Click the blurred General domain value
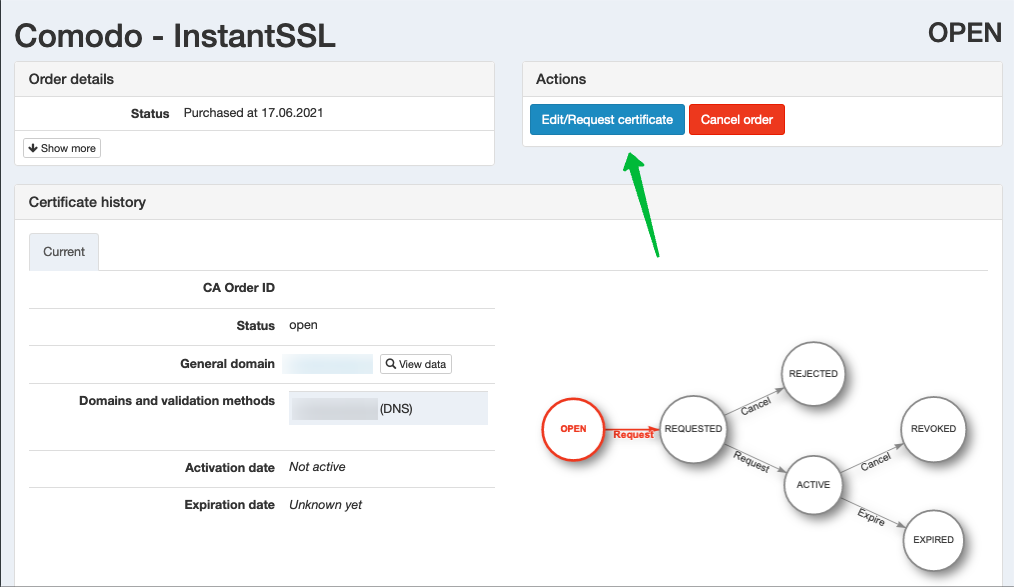This screenshot has height=587, width=1014. coord(328,364)
